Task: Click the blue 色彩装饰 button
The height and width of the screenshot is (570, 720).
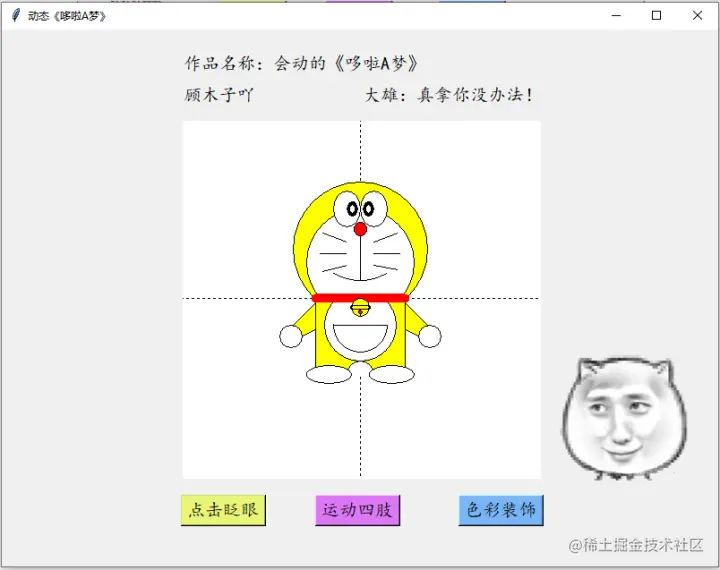Action: tap(501, 510)
